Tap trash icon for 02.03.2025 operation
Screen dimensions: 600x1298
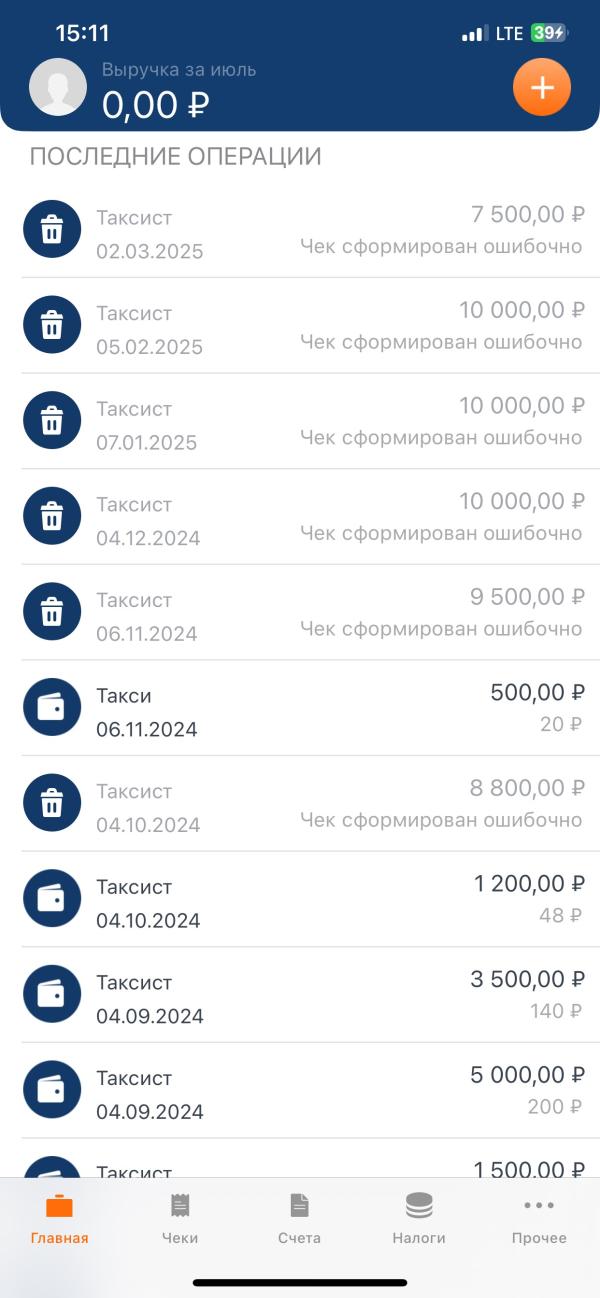click(52, 230)
